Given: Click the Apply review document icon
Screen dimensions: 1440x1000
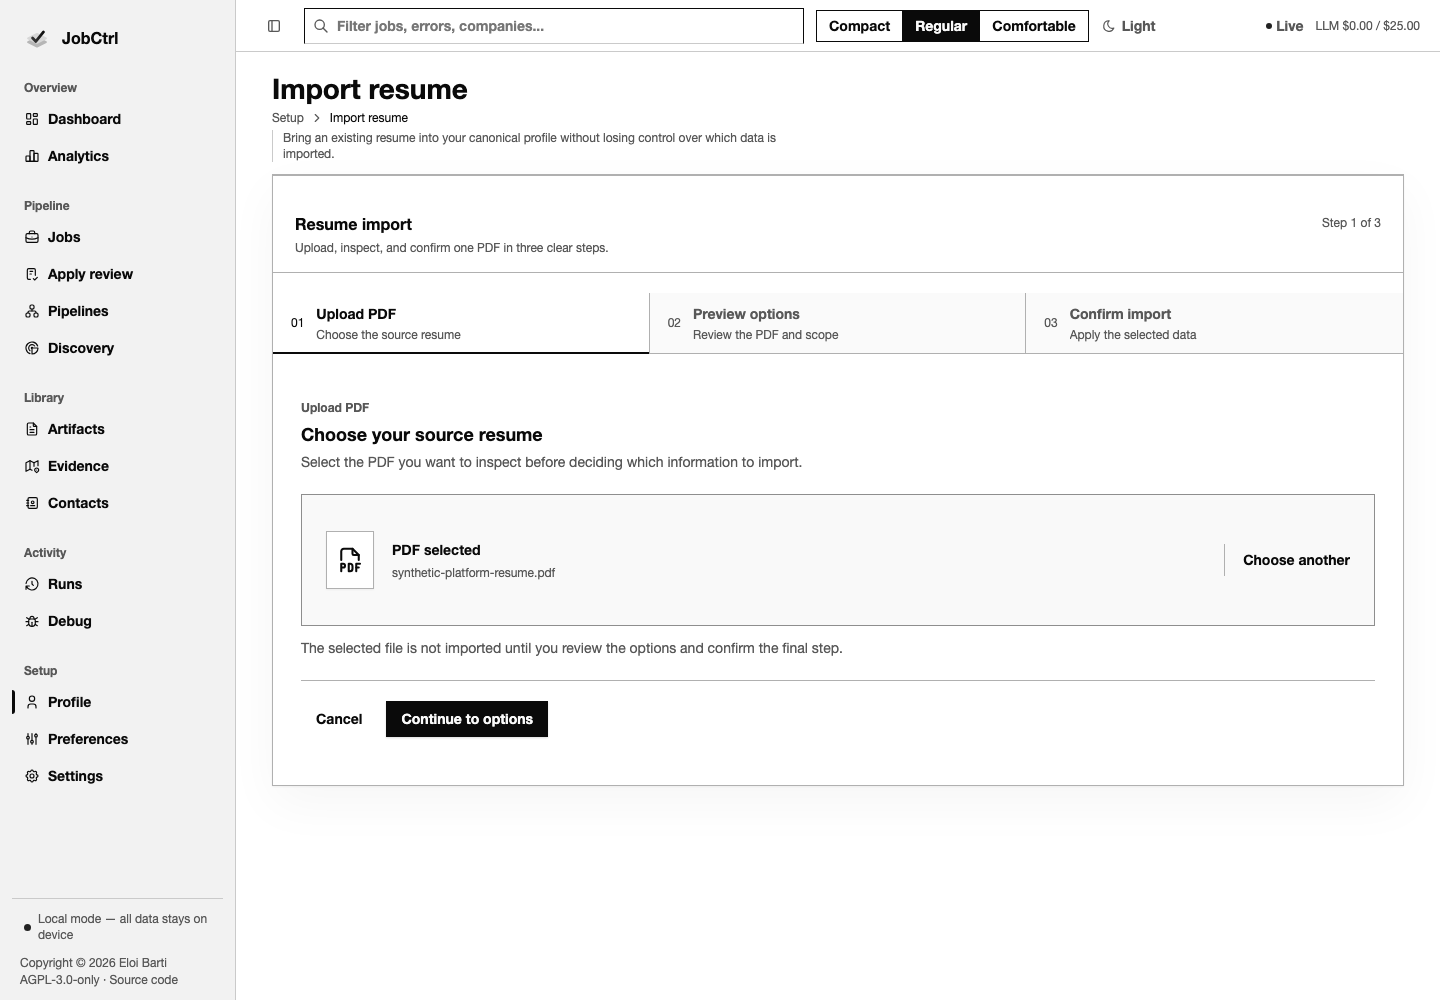Looking at the screenshot, I should tap(32, 274).
